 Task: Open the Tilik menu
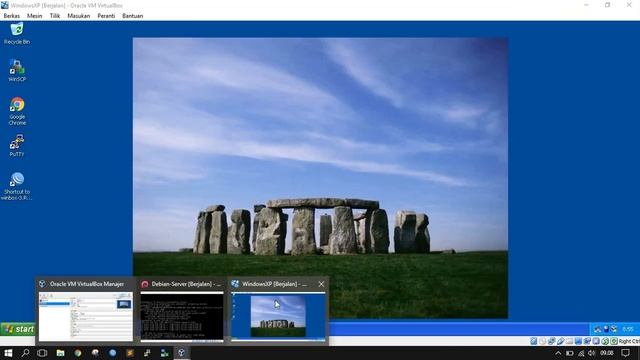point(55,16)
